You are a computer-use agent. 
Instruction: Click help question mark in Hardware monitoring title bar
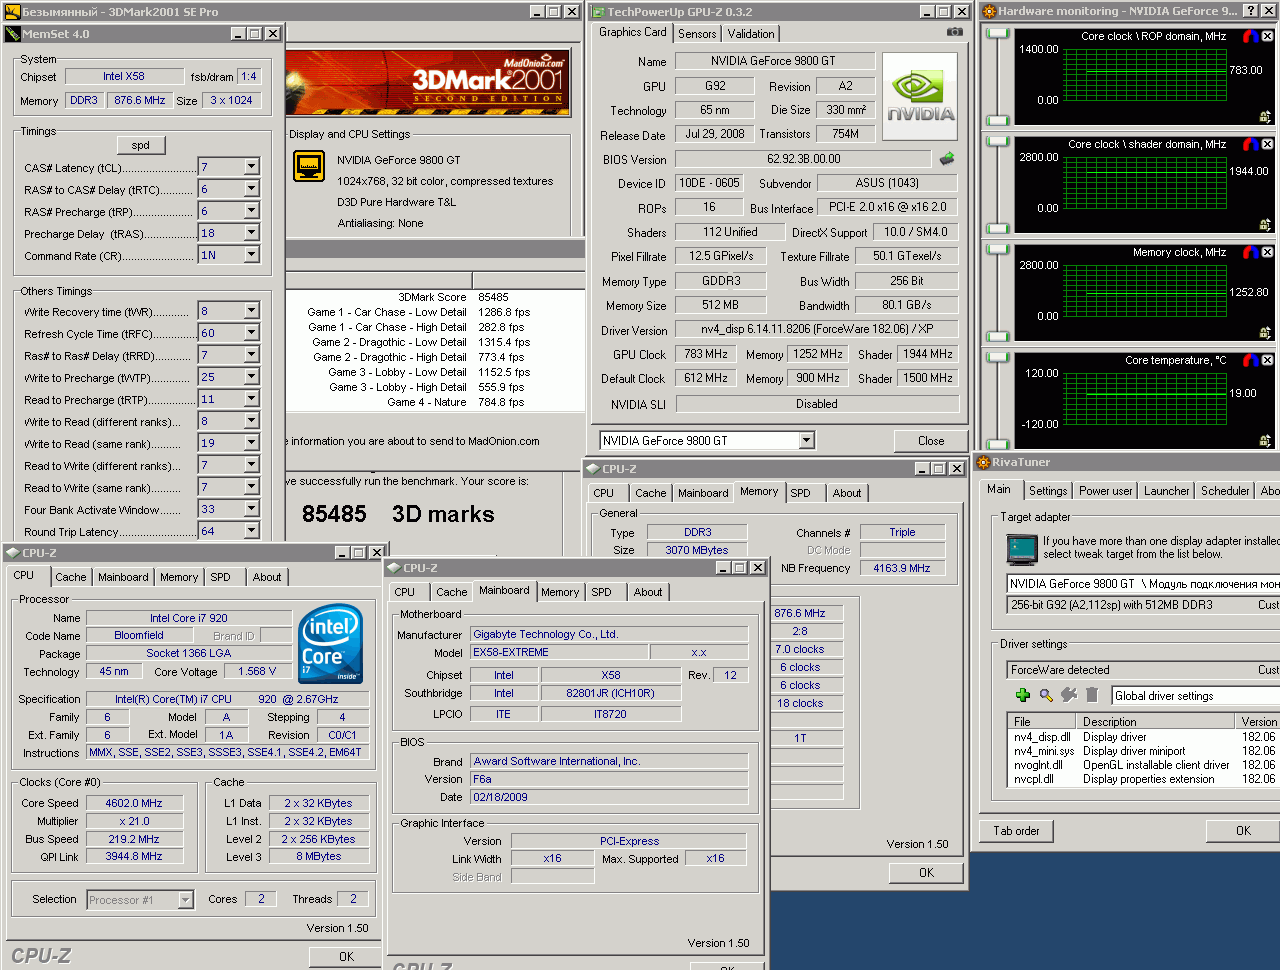(x=1250, y=11)
